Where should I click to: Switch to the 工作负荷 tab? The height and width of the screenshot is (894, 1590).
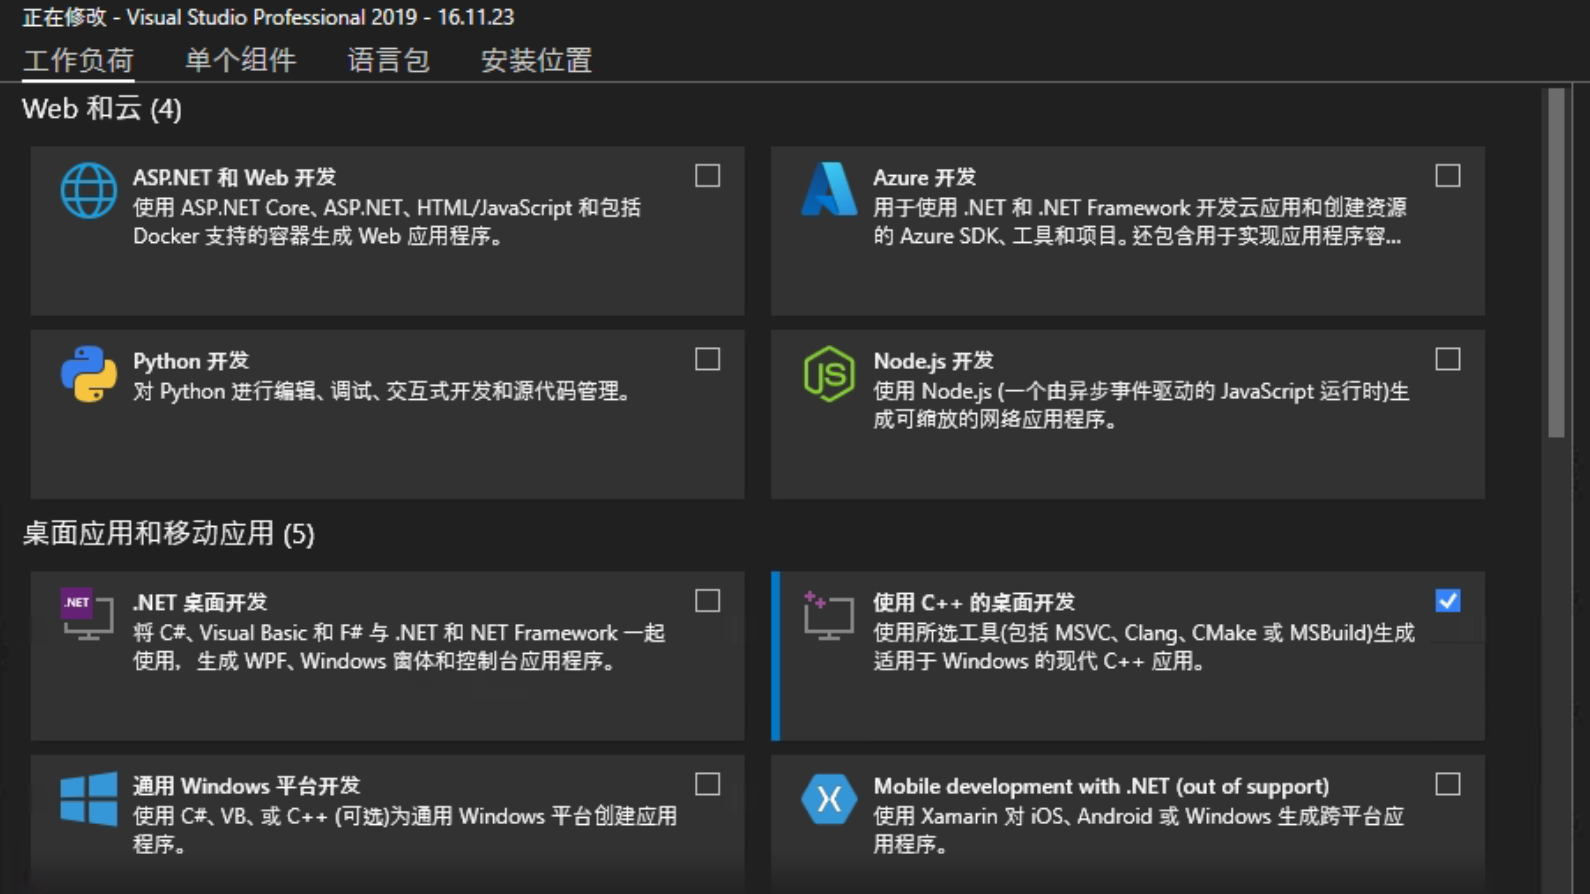pos(78,61)
